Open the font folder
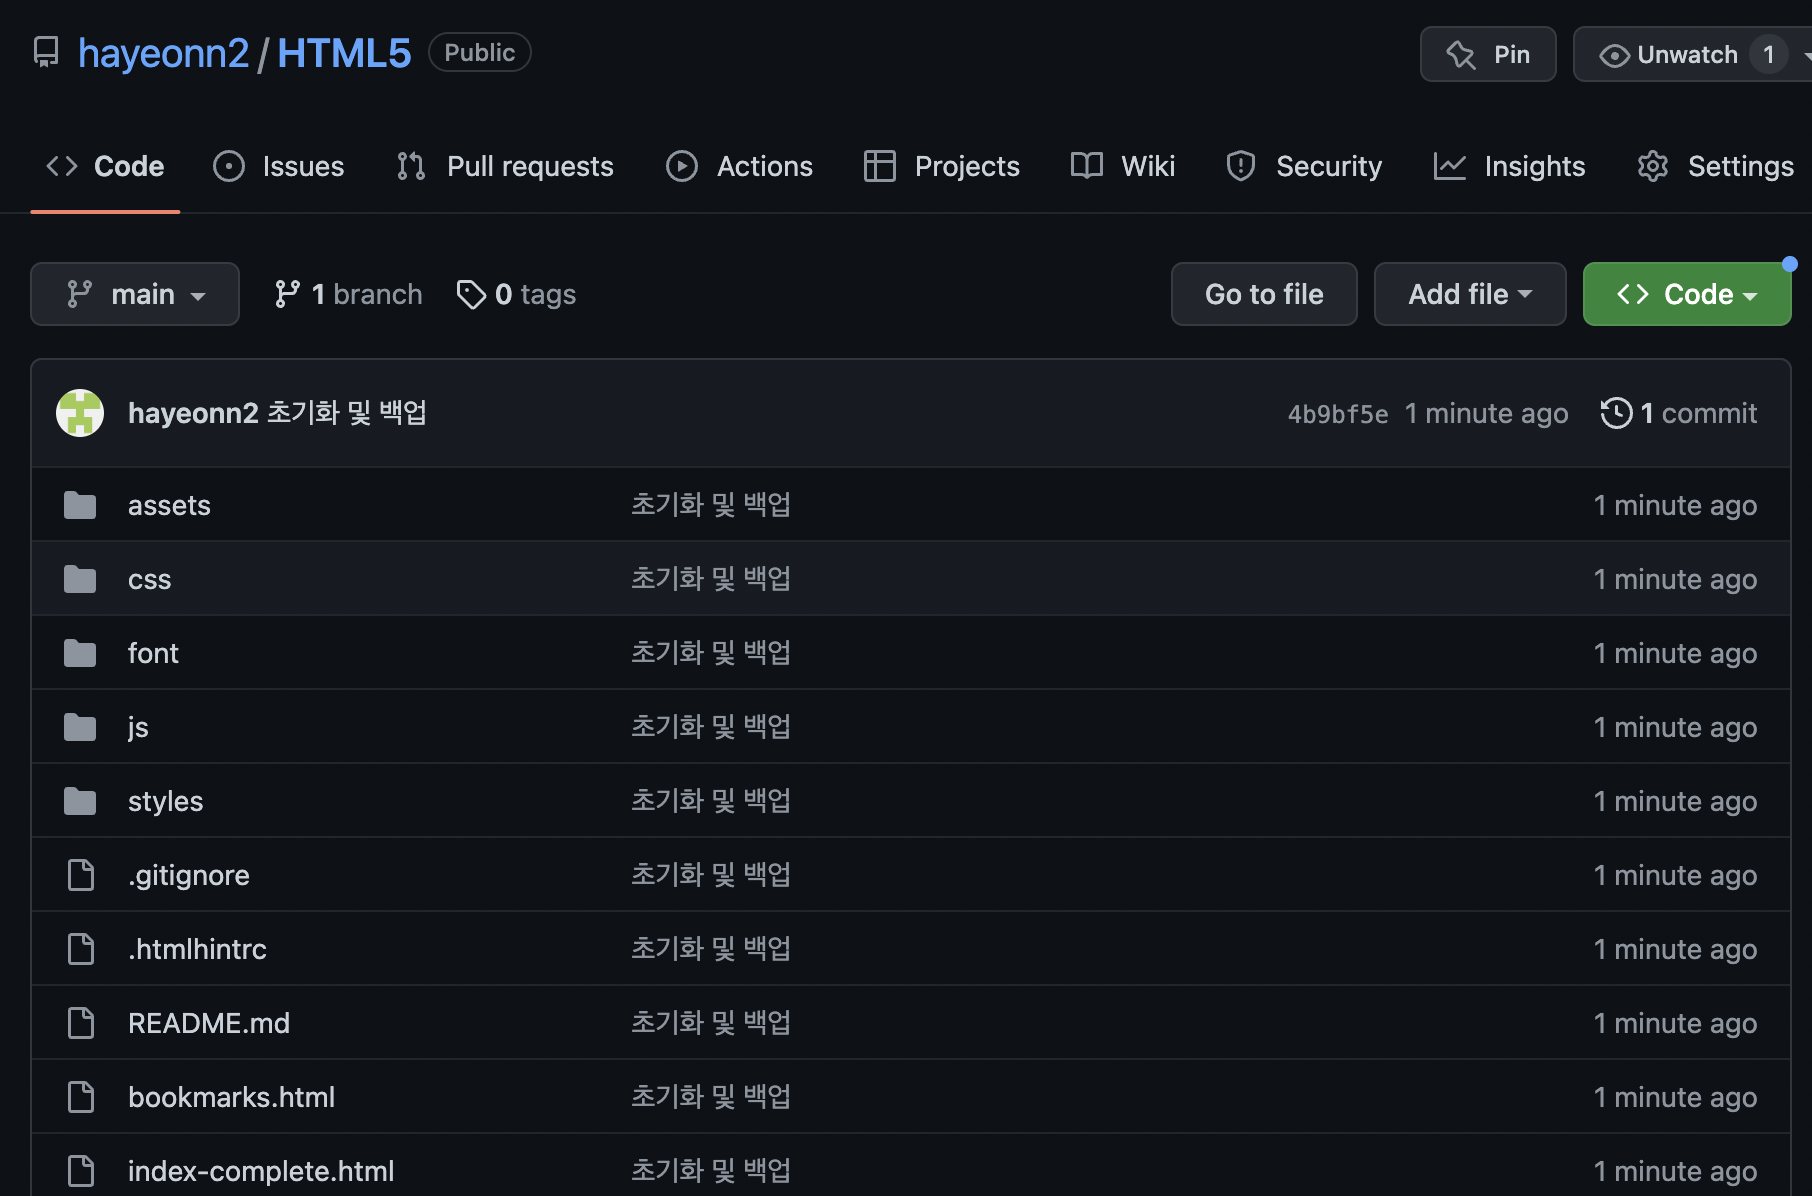 click(153, 653)
